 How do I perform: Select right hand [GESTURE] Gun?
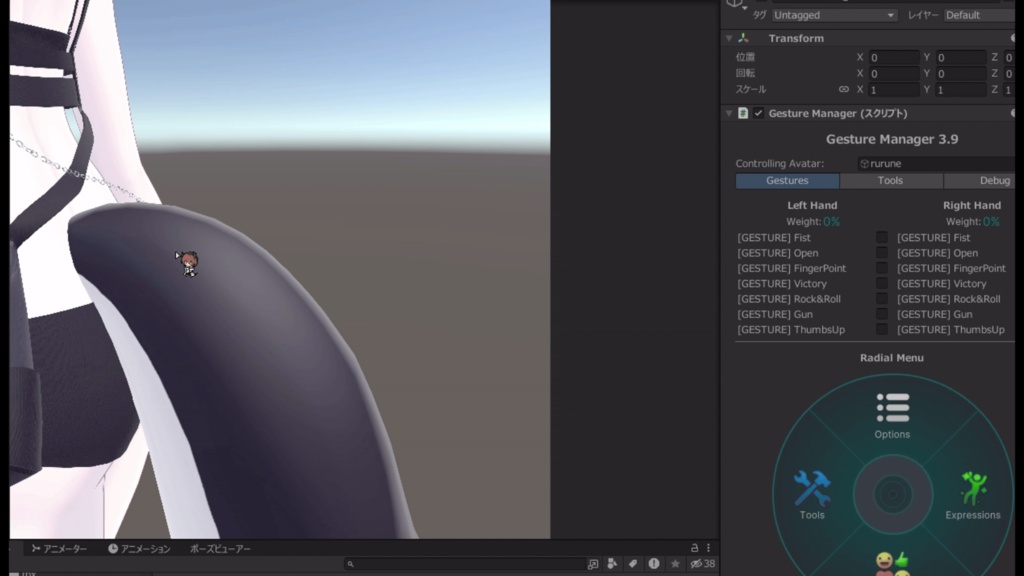tap(935, 314)
